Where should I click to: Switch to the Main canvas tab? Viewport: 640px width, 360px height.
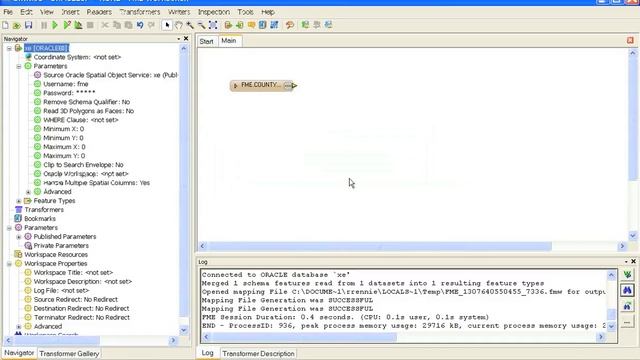(x=229, y=41)
